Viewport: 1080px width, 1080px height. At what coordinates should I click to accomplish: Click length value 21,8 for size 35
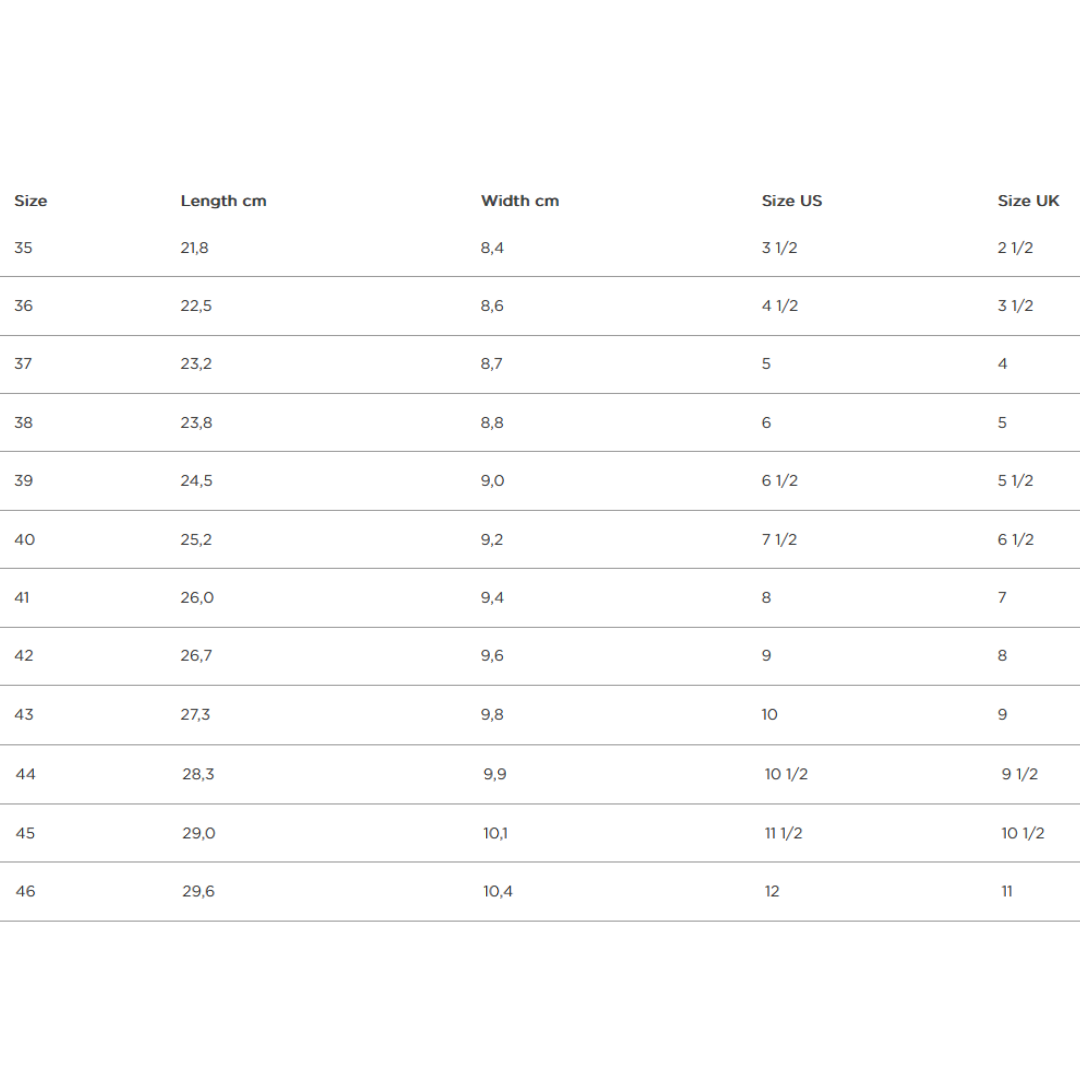[x=194, y=248]
